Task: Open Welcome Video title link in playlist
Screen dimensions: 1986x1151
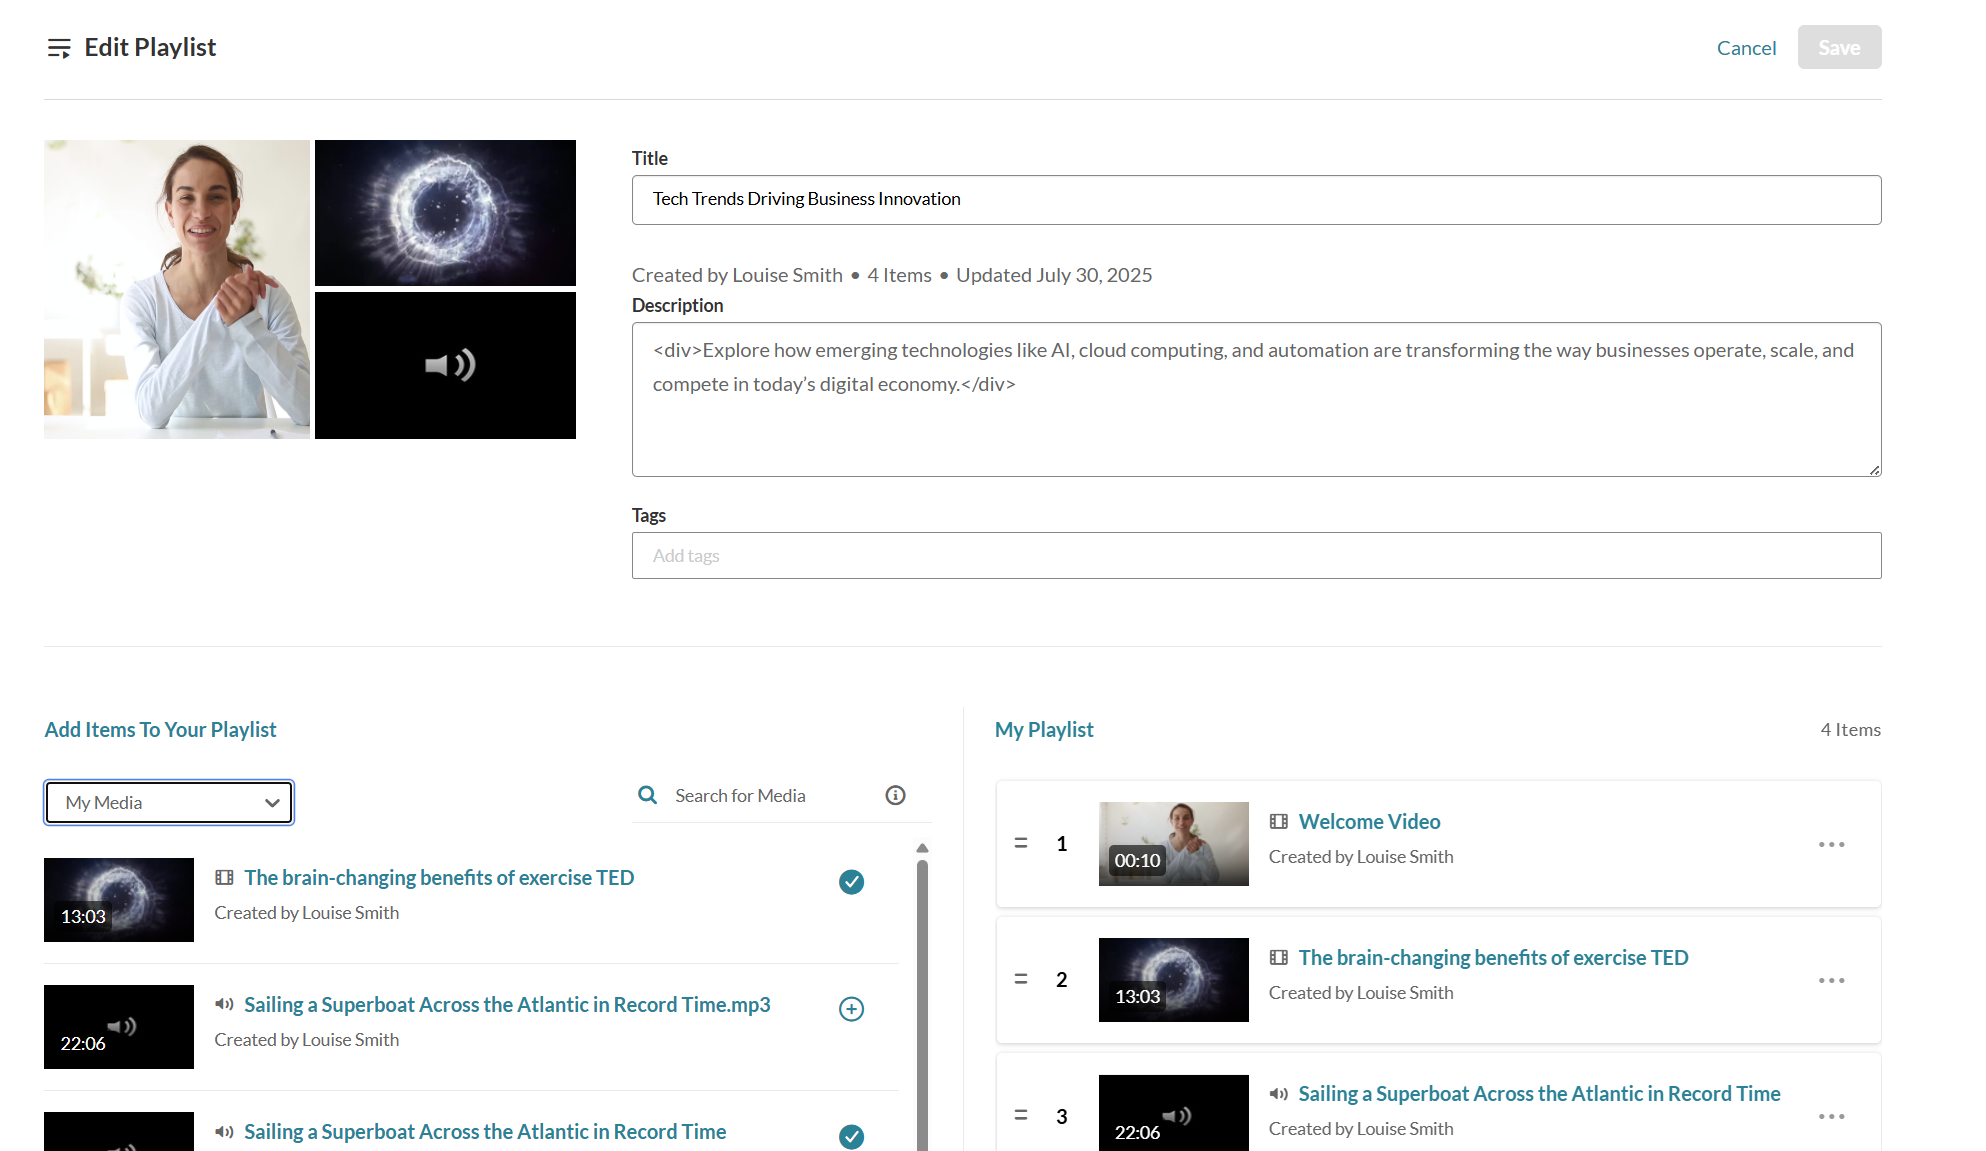Action: coord(1369,822)
